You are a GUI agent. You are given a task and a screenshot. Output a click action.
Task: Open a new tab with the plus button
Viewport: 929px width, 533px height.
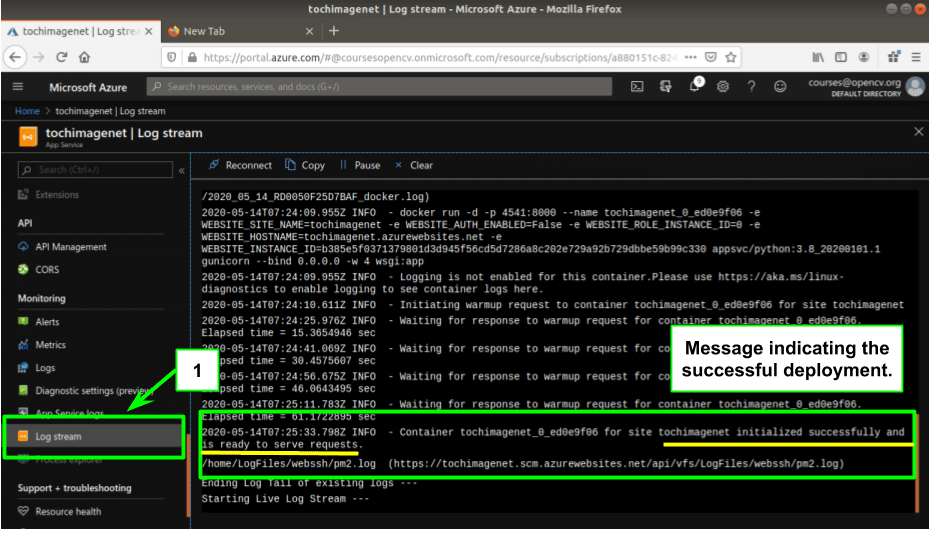334,31
